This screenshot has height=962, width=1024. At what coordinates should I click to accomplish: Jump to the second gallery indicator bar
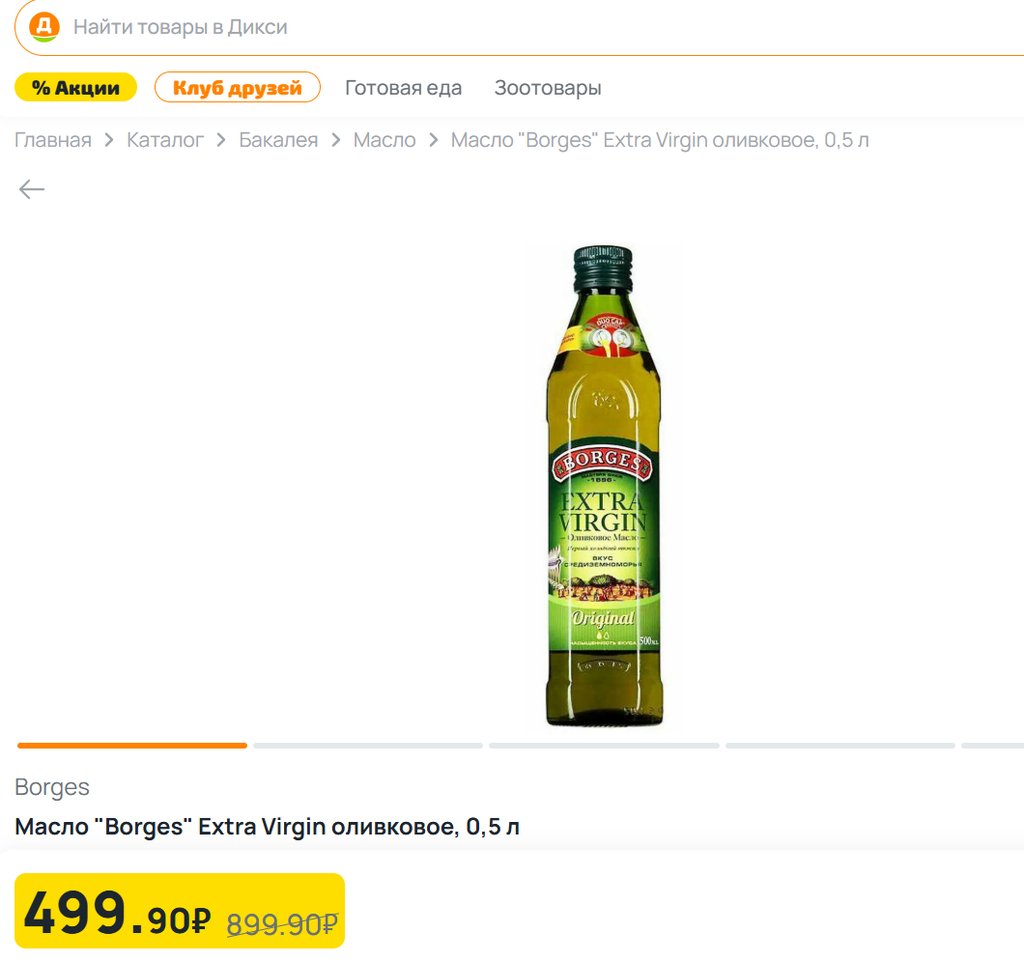[x=368, y=745]
